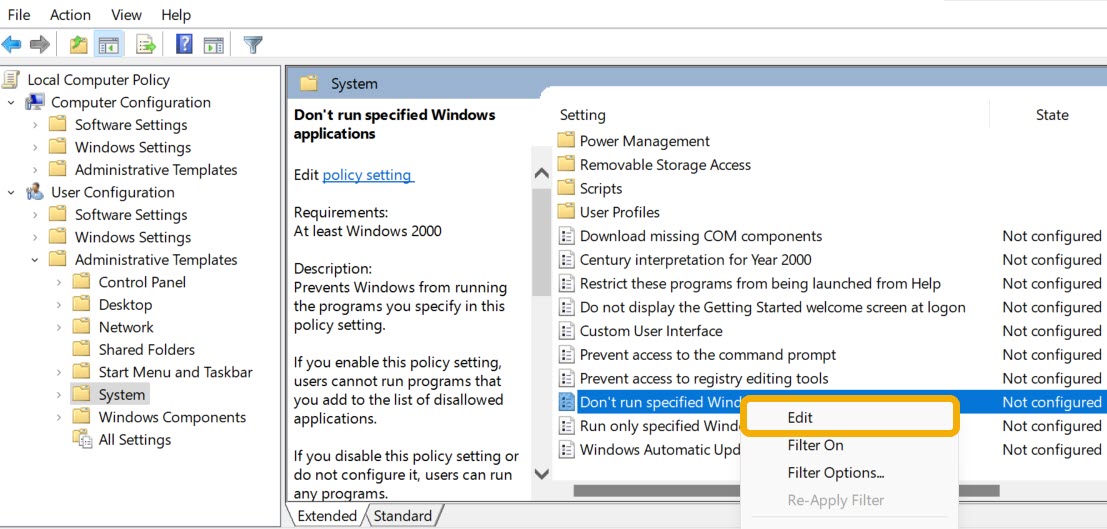Select the Control Panel tree item
Screen dimensions: 1107x529
[x=142, y=282]
